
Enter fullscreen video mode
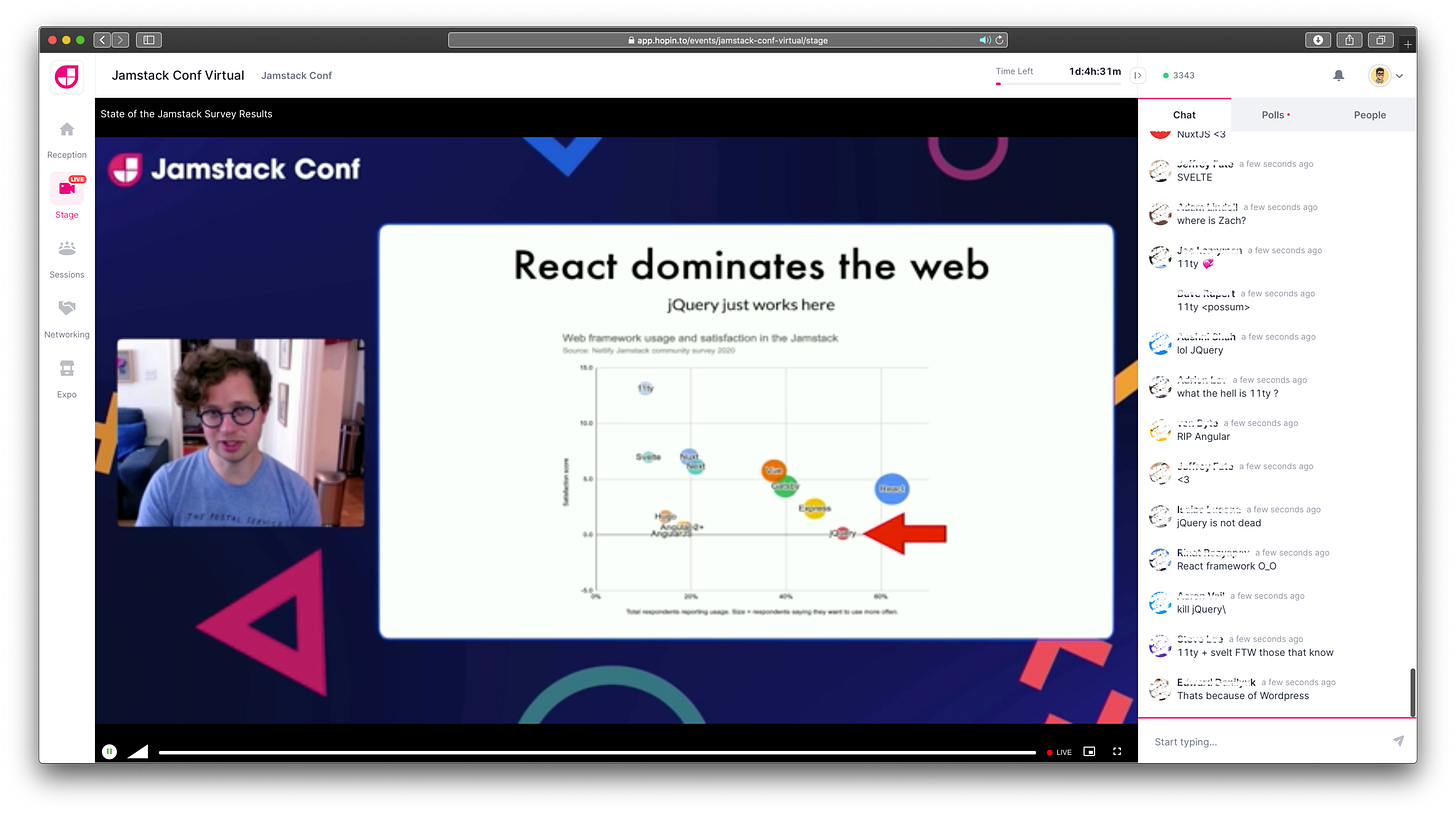[x=1117, y=752]
